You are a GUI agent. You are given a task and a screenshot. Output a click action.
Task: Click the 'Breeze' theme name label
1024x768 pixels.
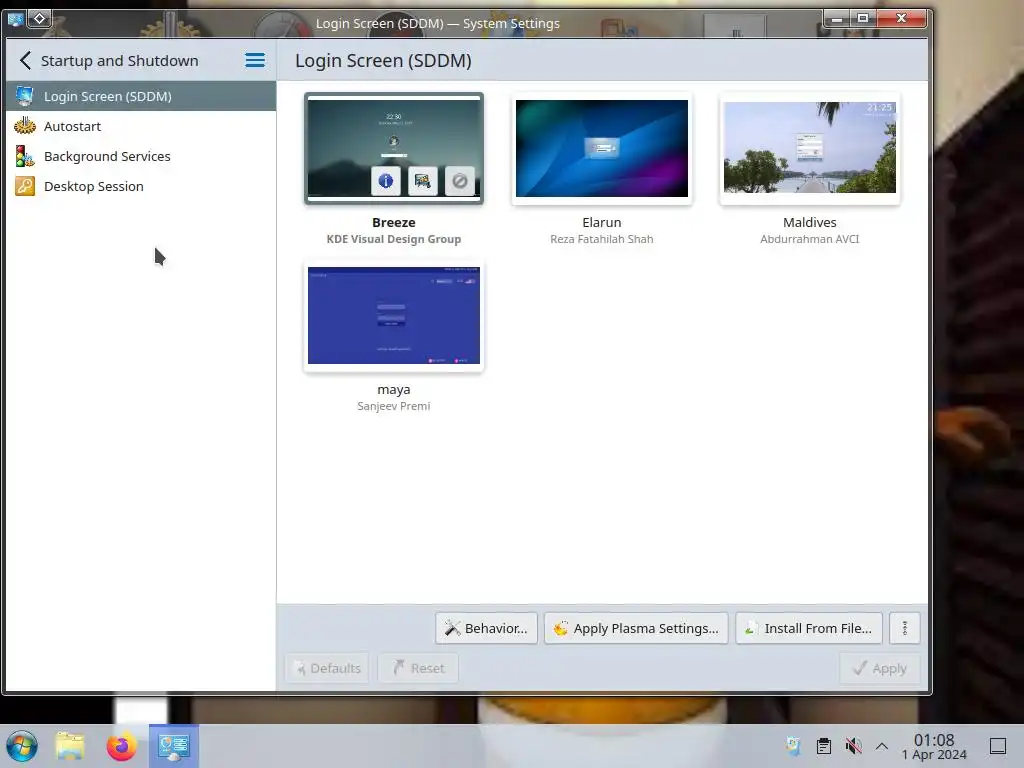[x=394, y=223]
